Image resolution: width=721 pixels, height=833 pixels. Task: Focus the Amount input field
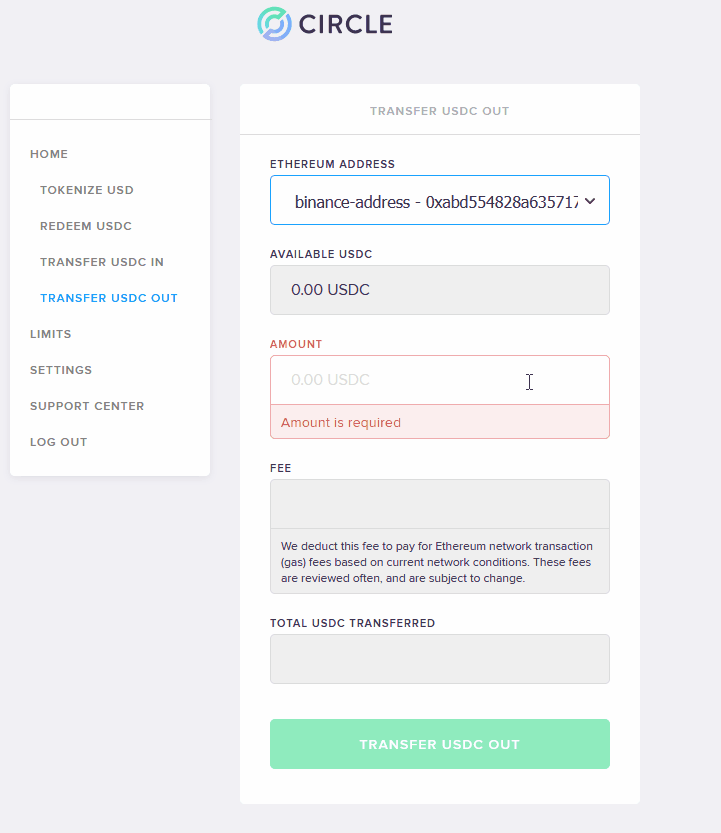click(x=439, y=380)
